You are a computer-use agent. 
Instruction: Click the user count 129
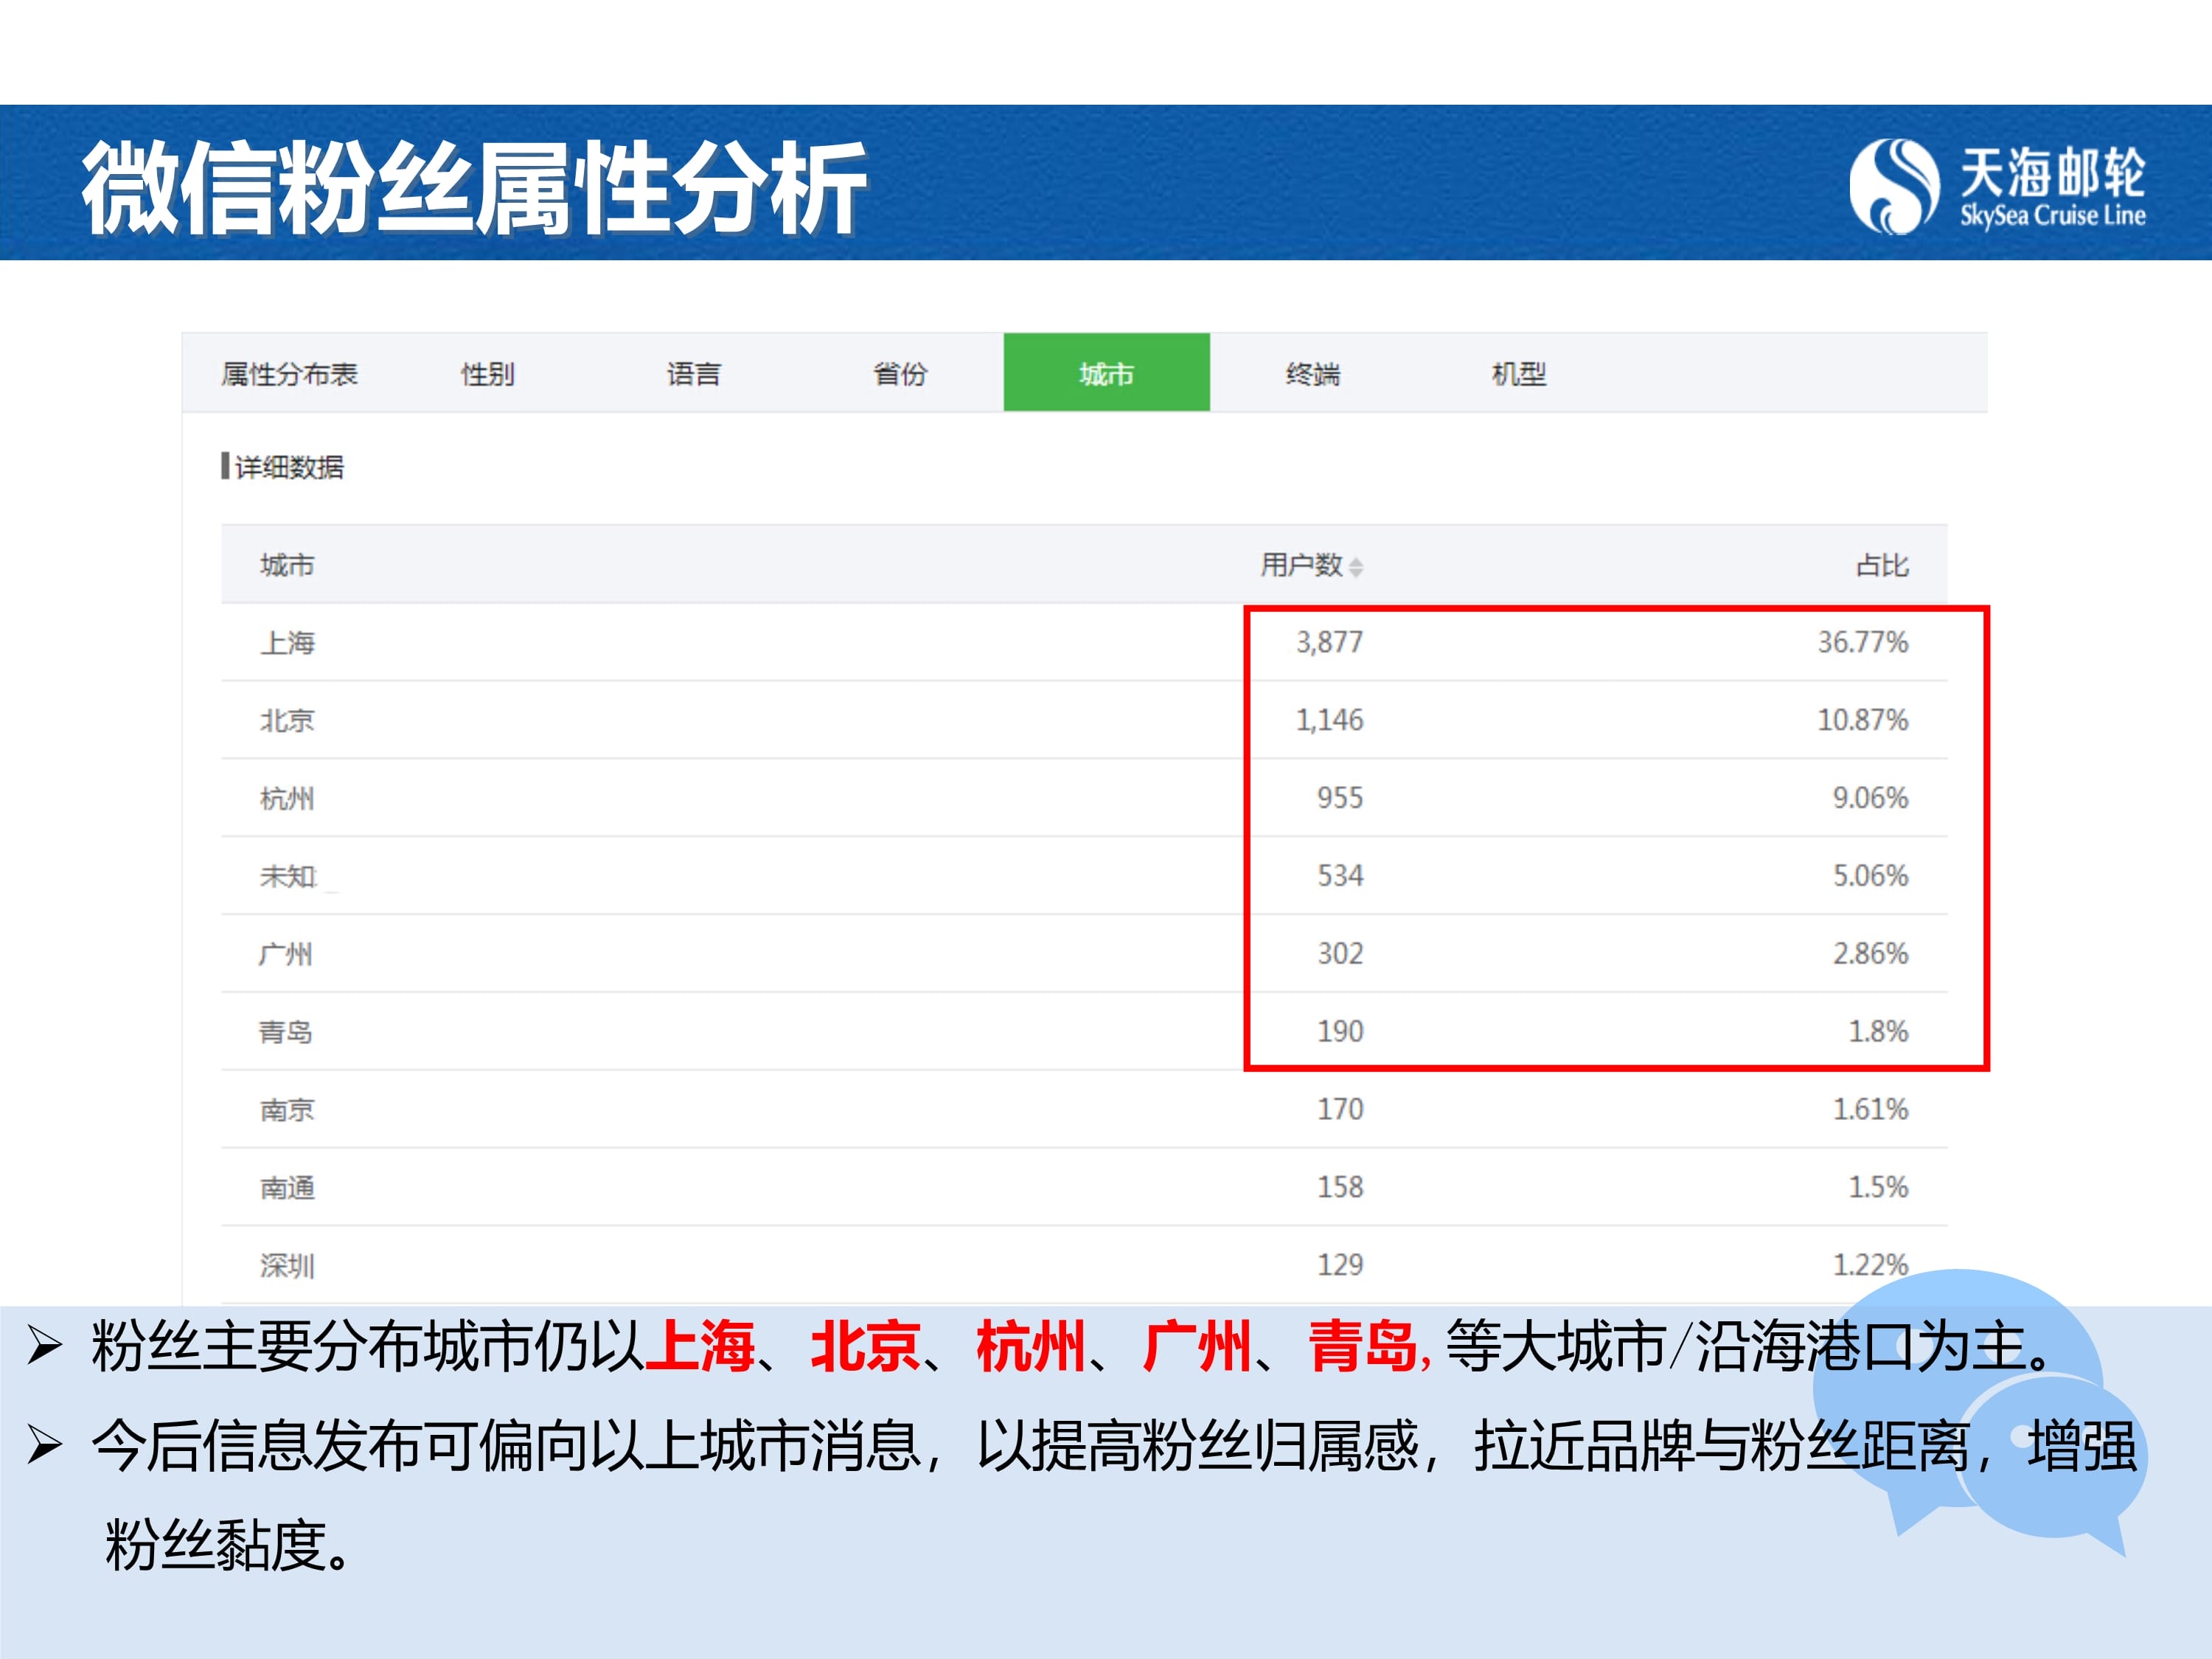pos(1340,1266)
